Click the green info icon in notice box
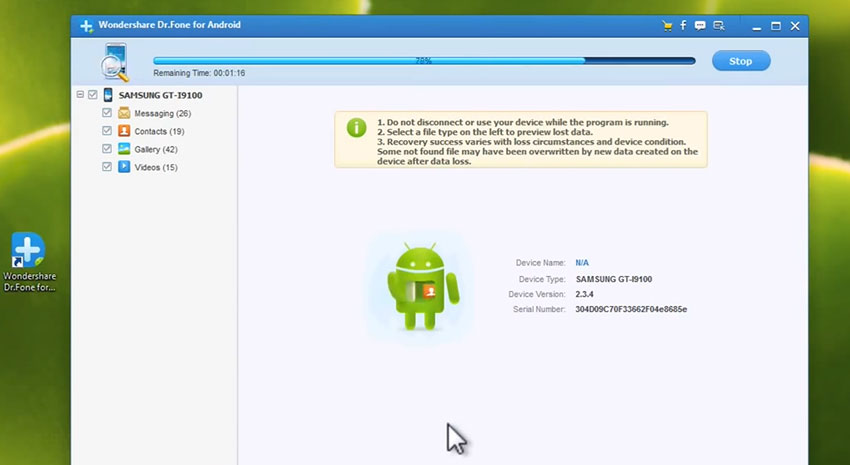 pyautogui.click(x=356, y=128)
